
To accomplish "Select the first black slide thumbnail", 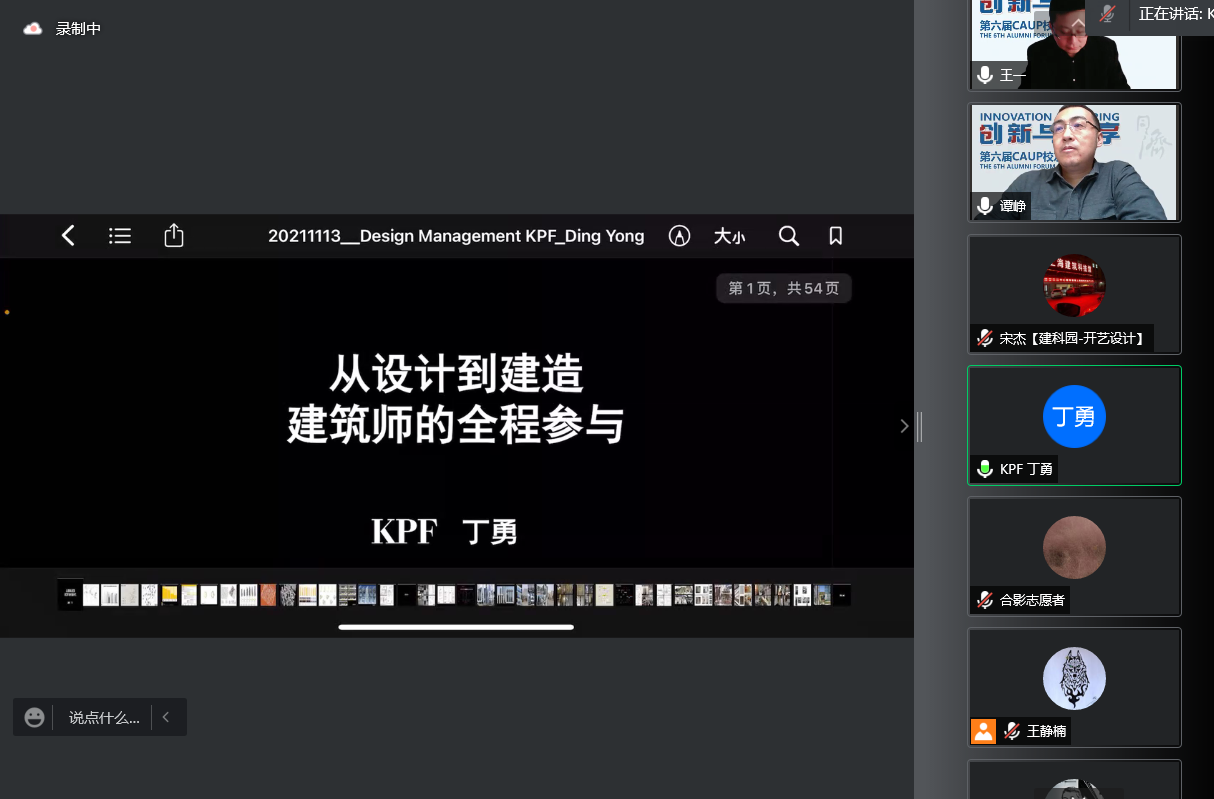I will point(70,594).
